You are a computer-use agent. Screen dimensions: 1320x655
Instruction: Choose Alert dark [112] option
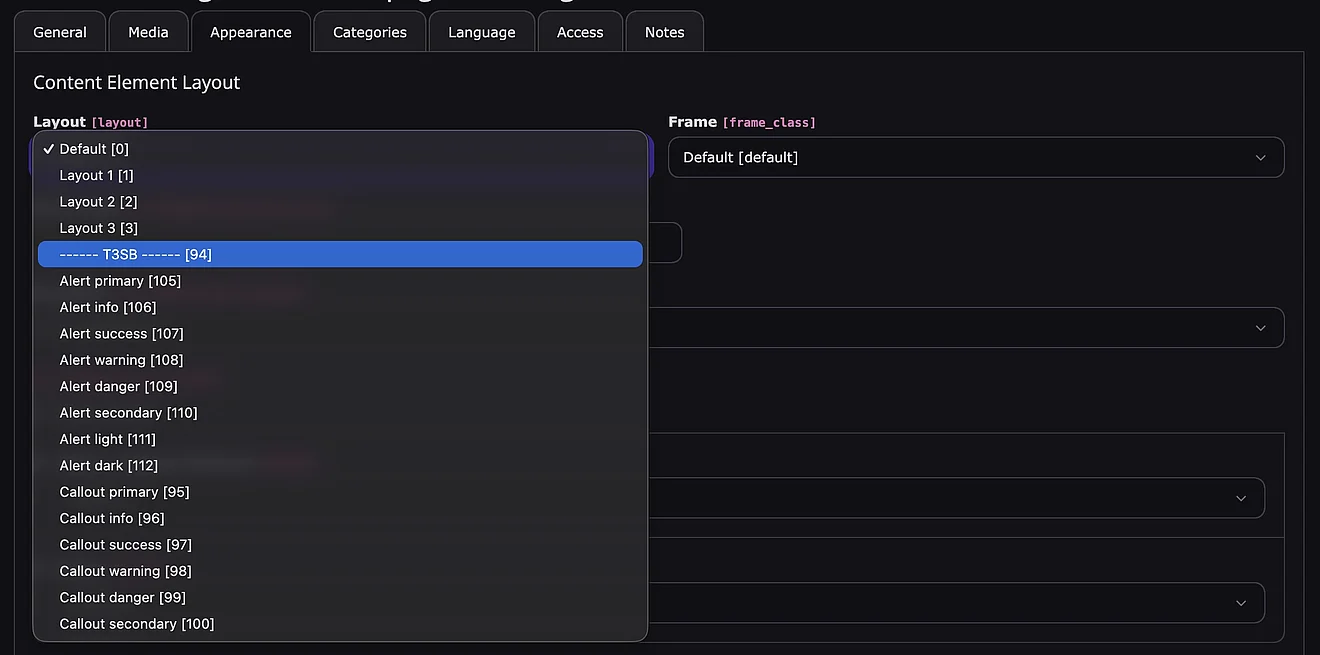click(108, 466)
